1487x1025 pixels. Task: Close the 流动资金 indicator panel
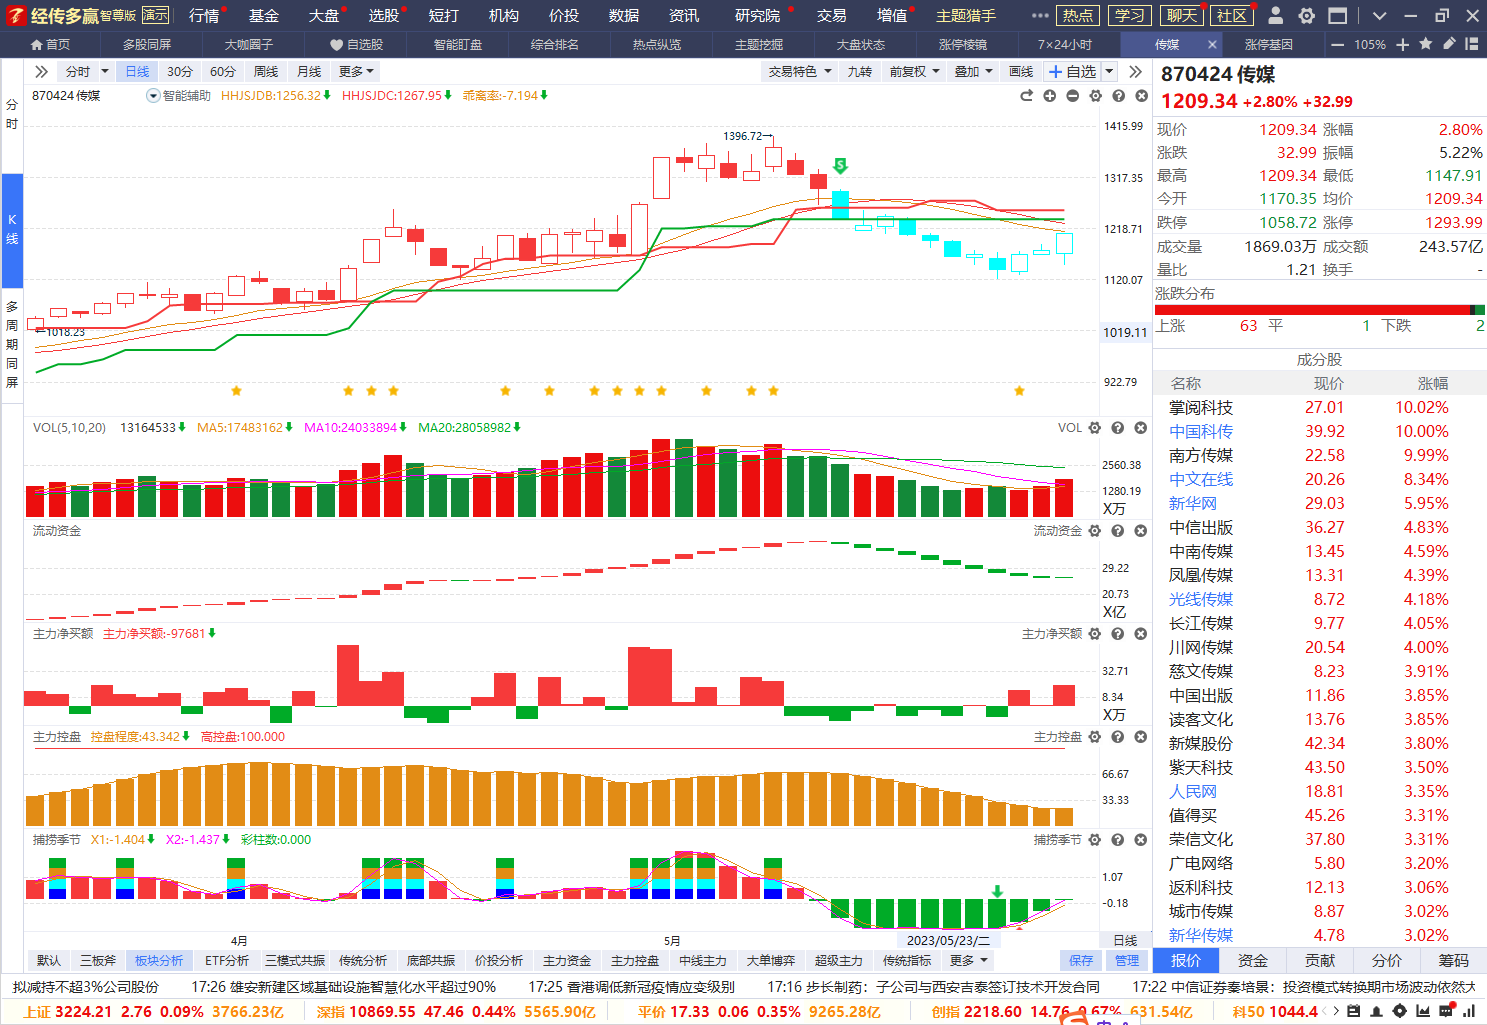(x=1141, y=531)
